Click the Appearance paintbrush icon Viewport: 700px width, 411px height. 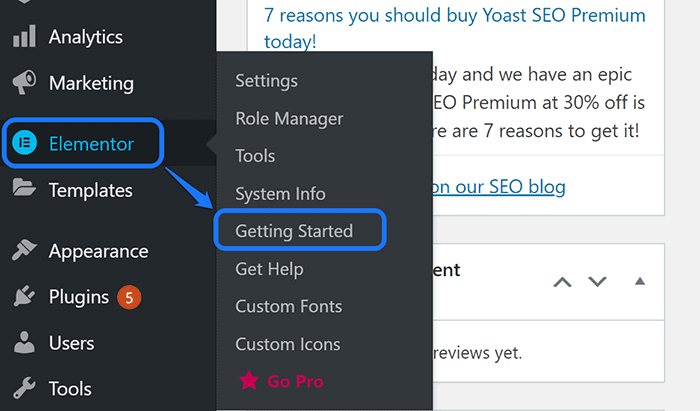pyautogui.click(x=24, y=251)
